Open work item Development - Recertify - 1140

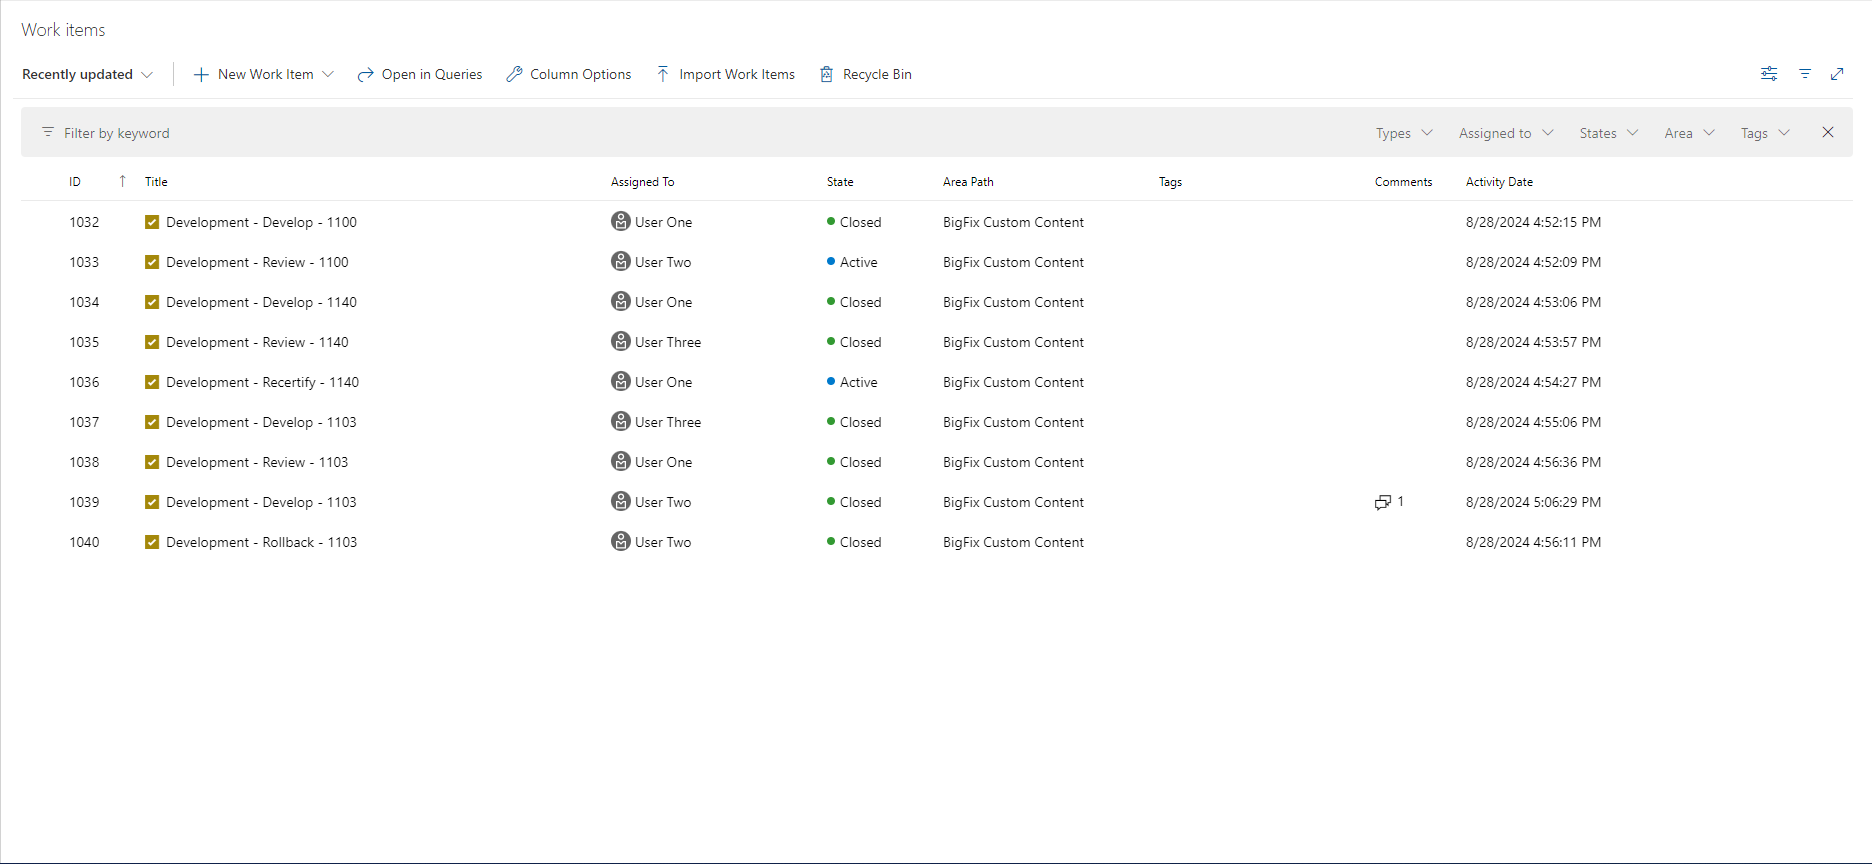262,382
